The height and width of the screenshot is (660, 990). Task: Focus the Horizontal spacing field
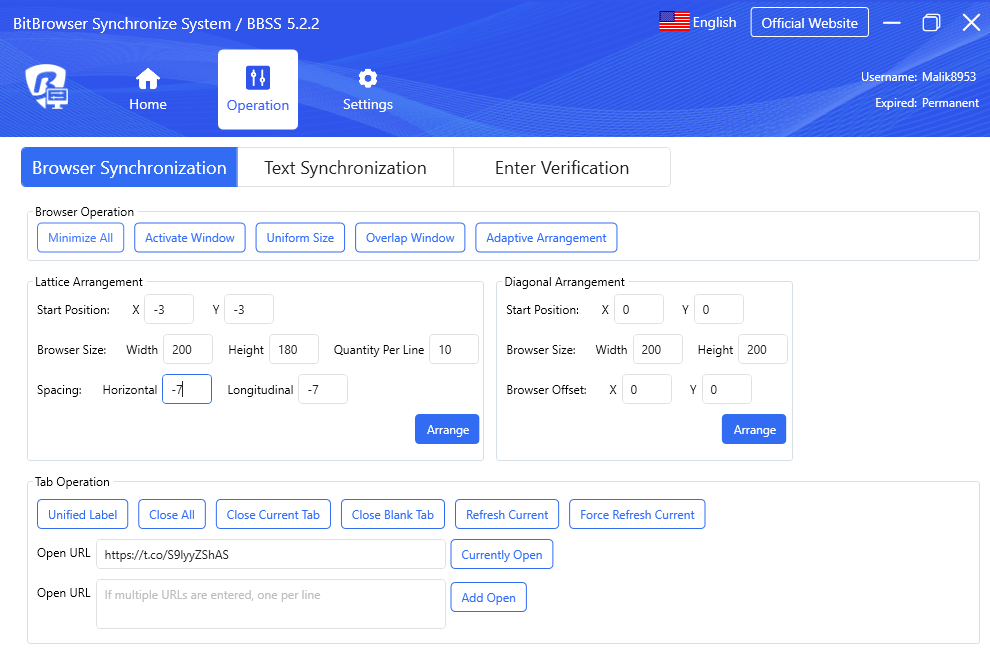187,389
